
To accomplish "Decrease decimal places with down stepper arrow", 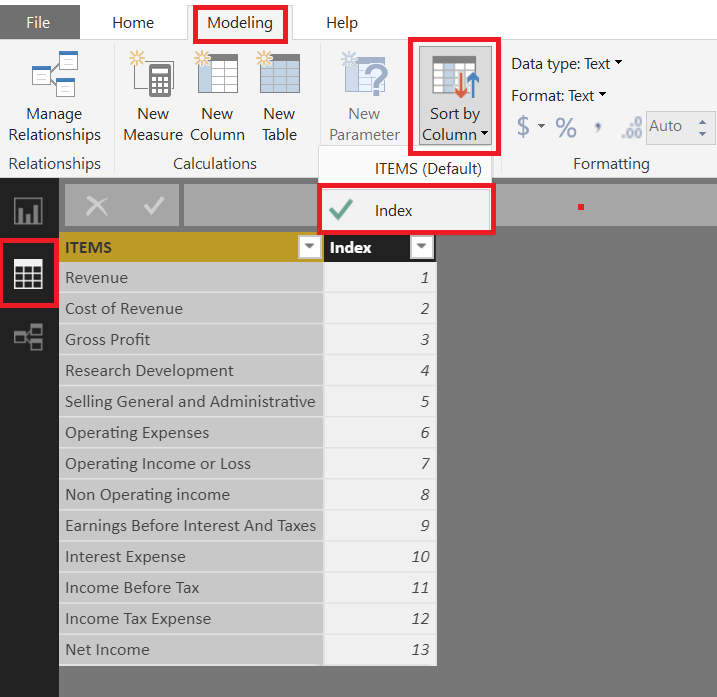I will click(x=702, y=134).
